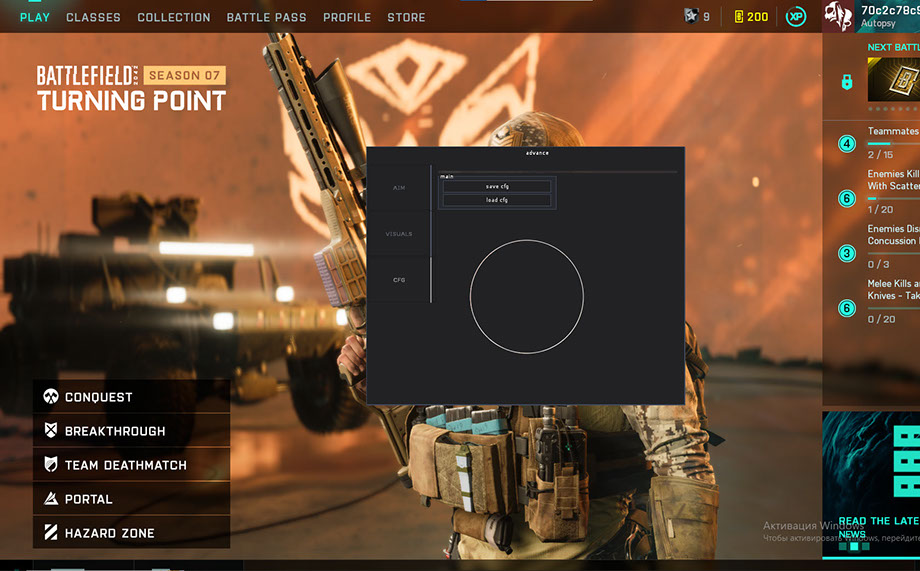Click the next Battle Pass reward thumbnail
This screenshot has height=571, width=920.
pos(893,79)
